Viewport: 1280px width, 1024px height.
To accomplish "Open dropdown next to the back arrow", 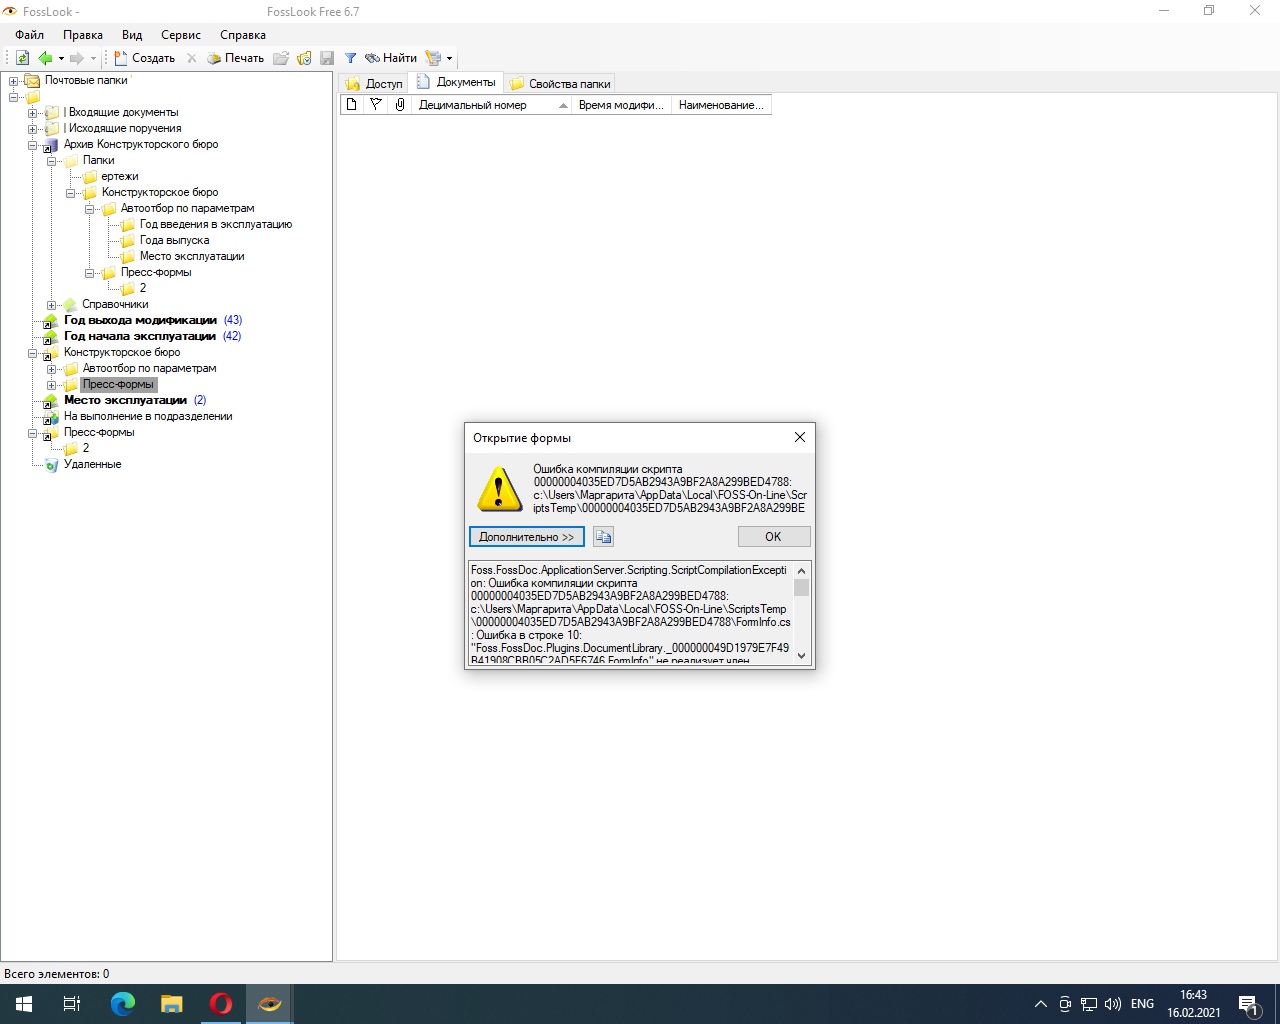I will 61,58.
